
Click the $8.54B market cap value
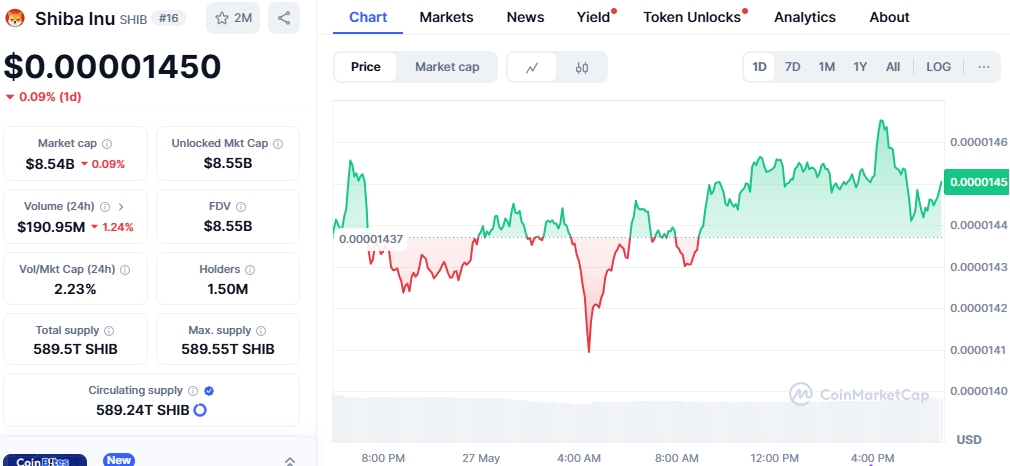tap(50, 164)
